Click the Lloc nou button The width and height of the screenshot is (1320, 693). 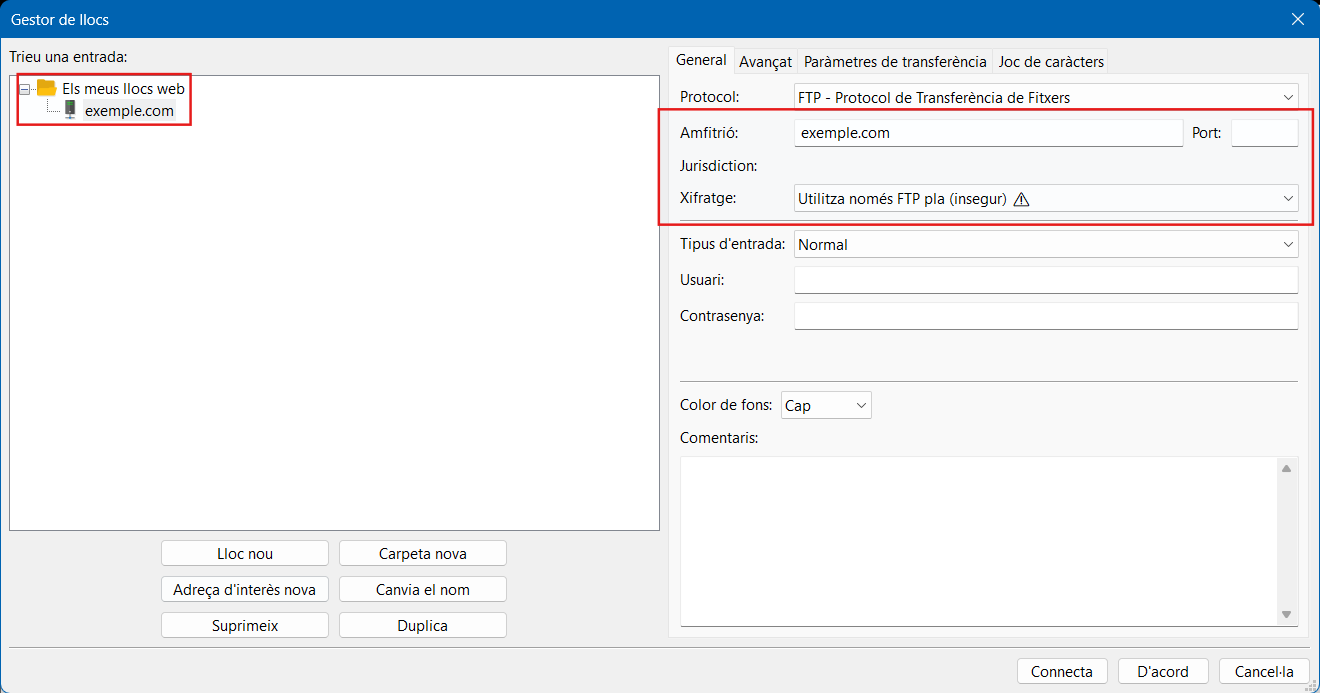pyautogui.click(x=245, y=553)
